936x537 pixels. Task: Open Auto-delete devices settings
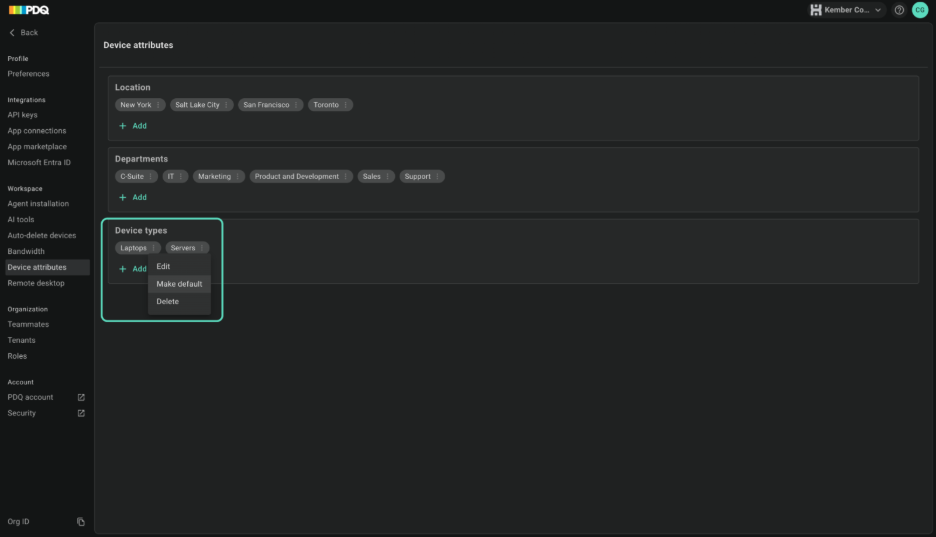click(41, 236)
